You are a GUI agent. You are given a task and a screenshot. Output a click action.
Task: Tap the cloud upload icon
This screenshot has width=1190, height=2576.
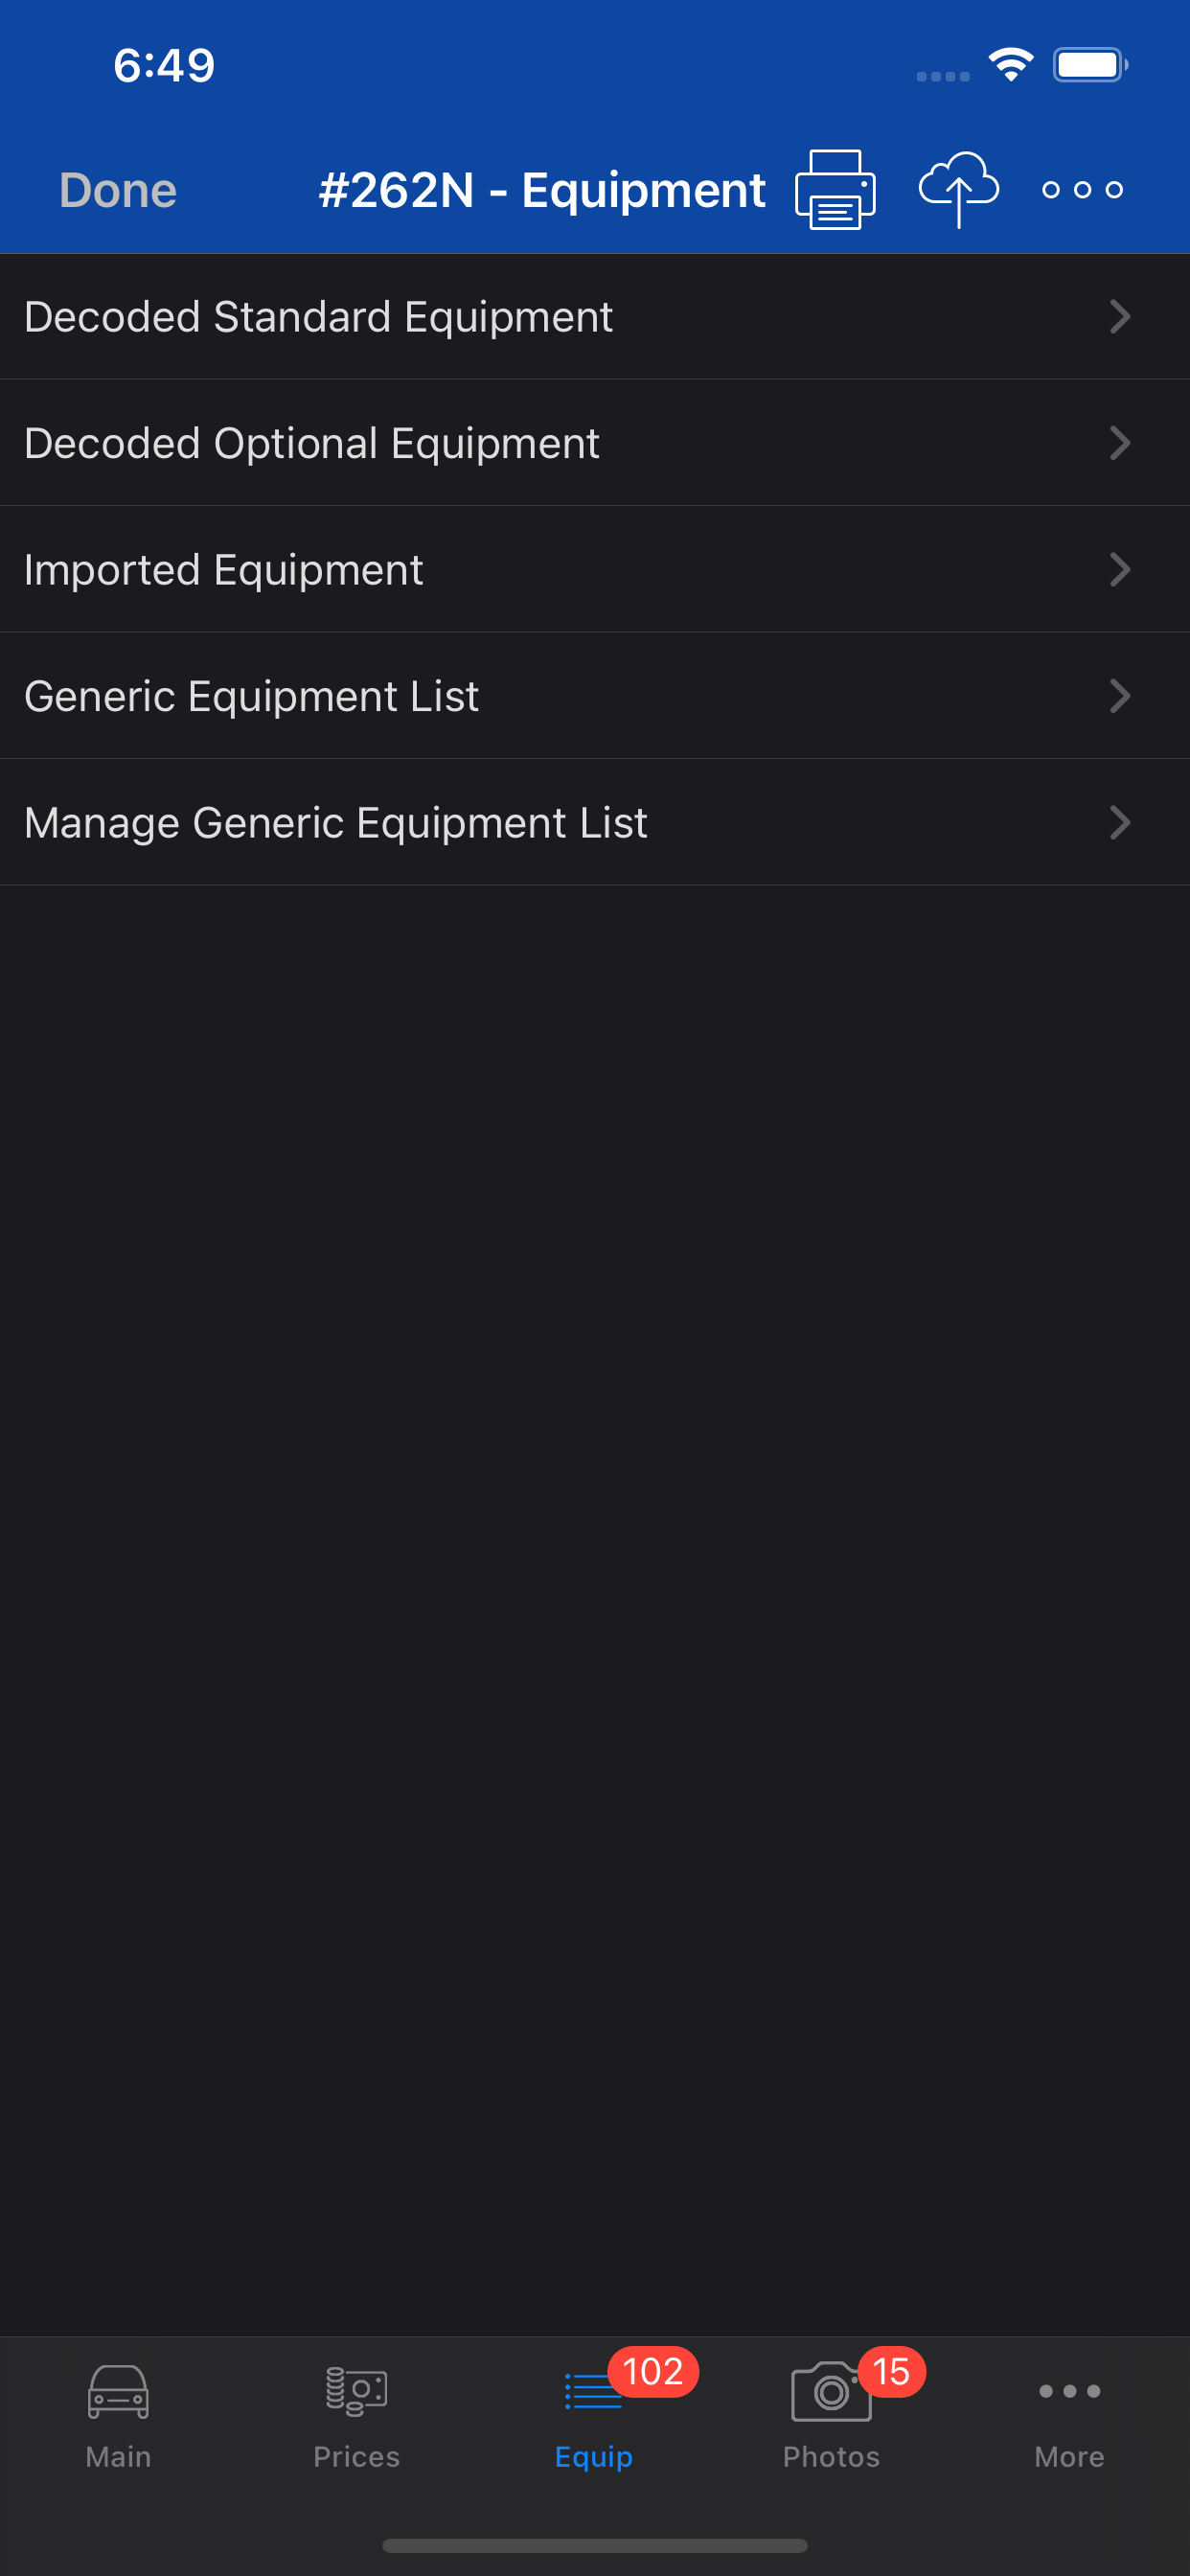[x=958, y=189]
